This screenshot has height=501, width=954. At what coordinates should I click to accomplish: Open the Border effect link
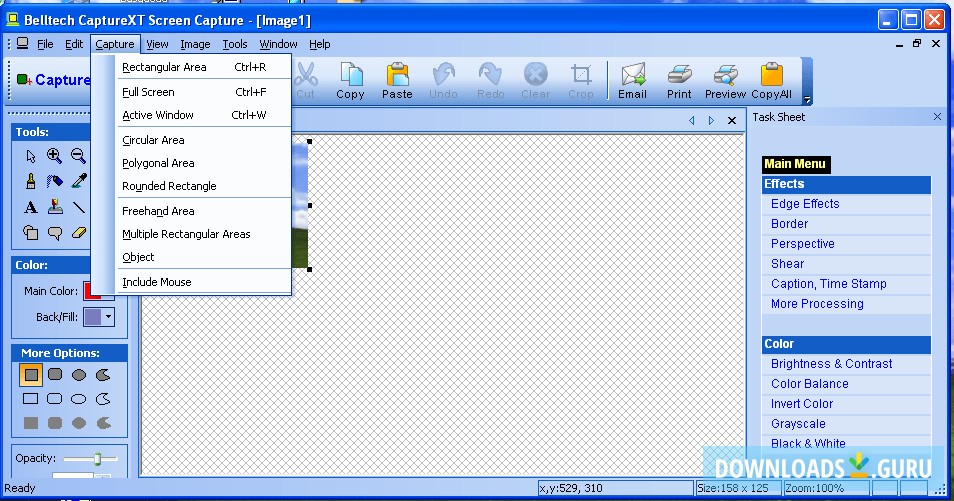click(x=789, y=224)
